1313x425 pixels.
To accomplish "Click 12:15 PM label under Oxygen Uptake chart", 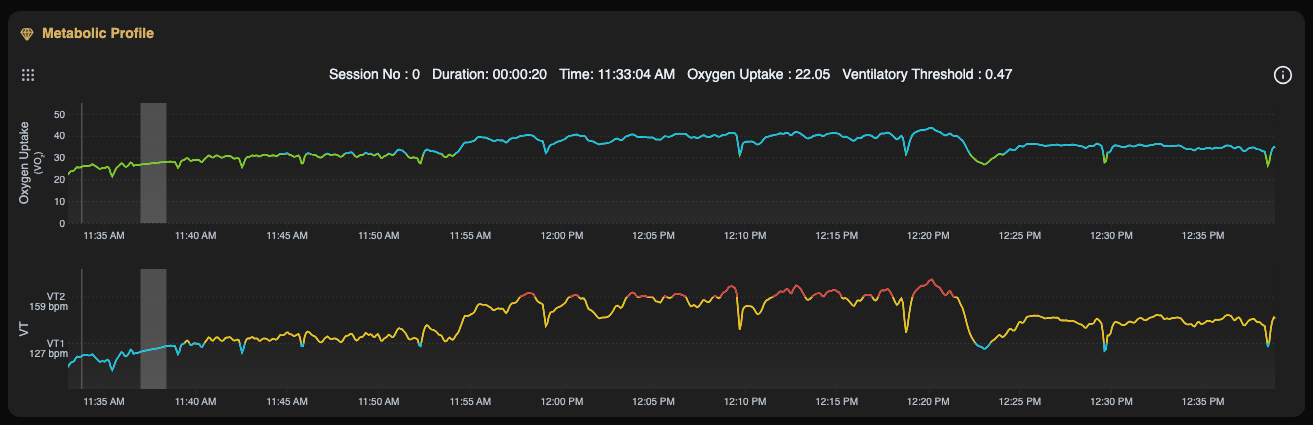I will [x=836, y=236].
